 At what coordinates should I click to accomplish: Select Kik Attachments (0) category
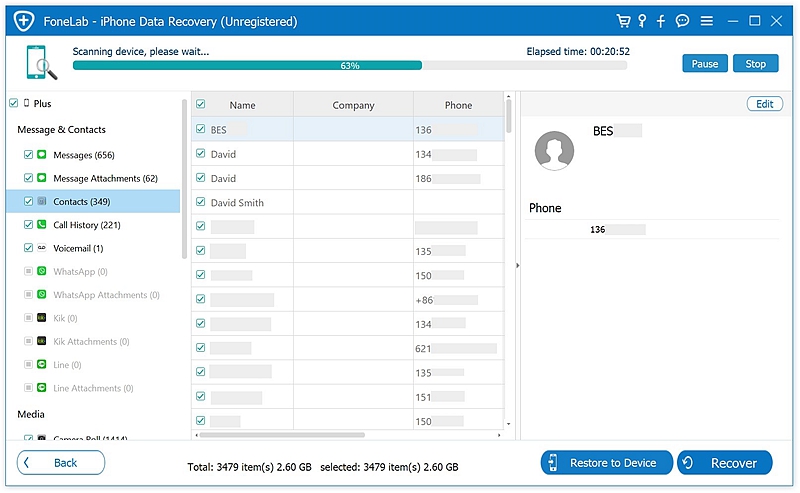(x=91, y=341)
